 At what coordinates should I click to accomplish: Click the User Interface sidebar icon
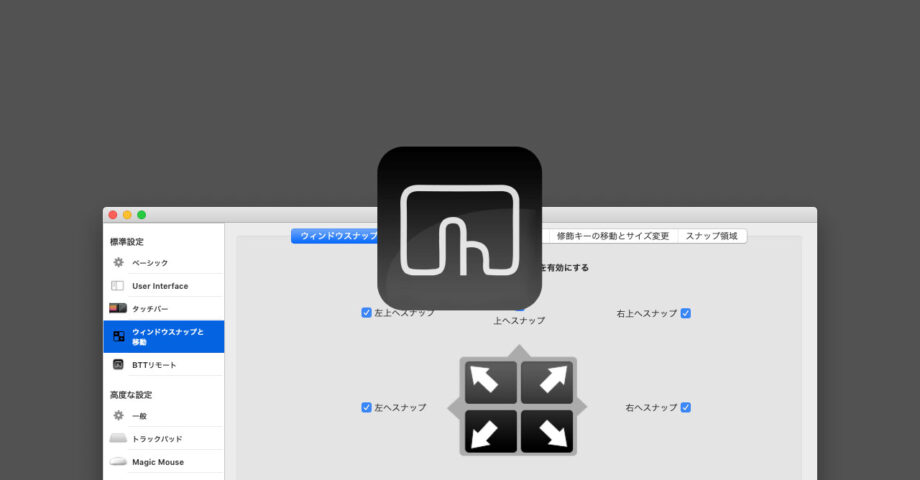[x=117, y=286]
